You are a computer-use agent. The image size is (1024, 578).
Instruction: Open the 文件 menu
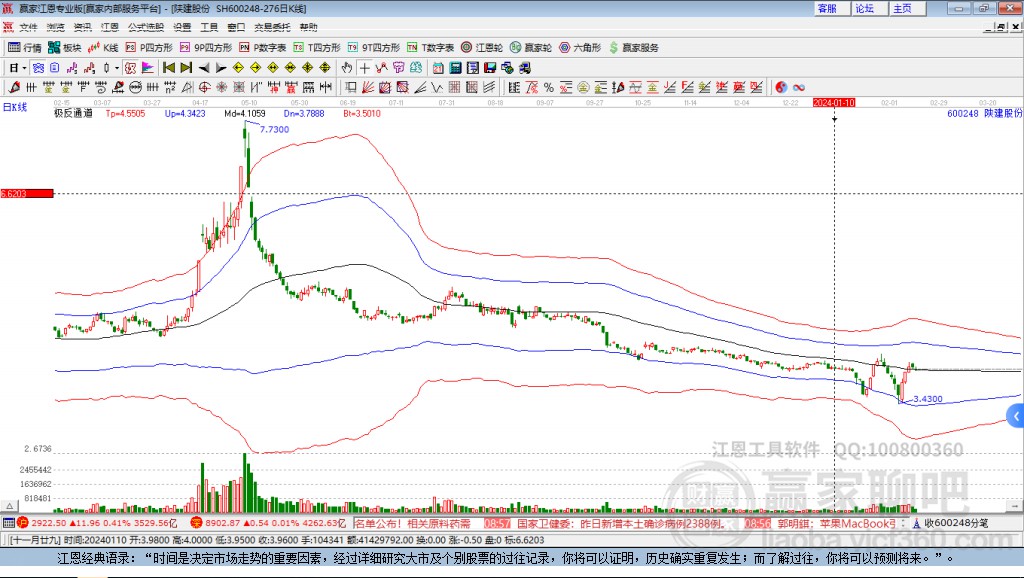(x=28, y=27)
